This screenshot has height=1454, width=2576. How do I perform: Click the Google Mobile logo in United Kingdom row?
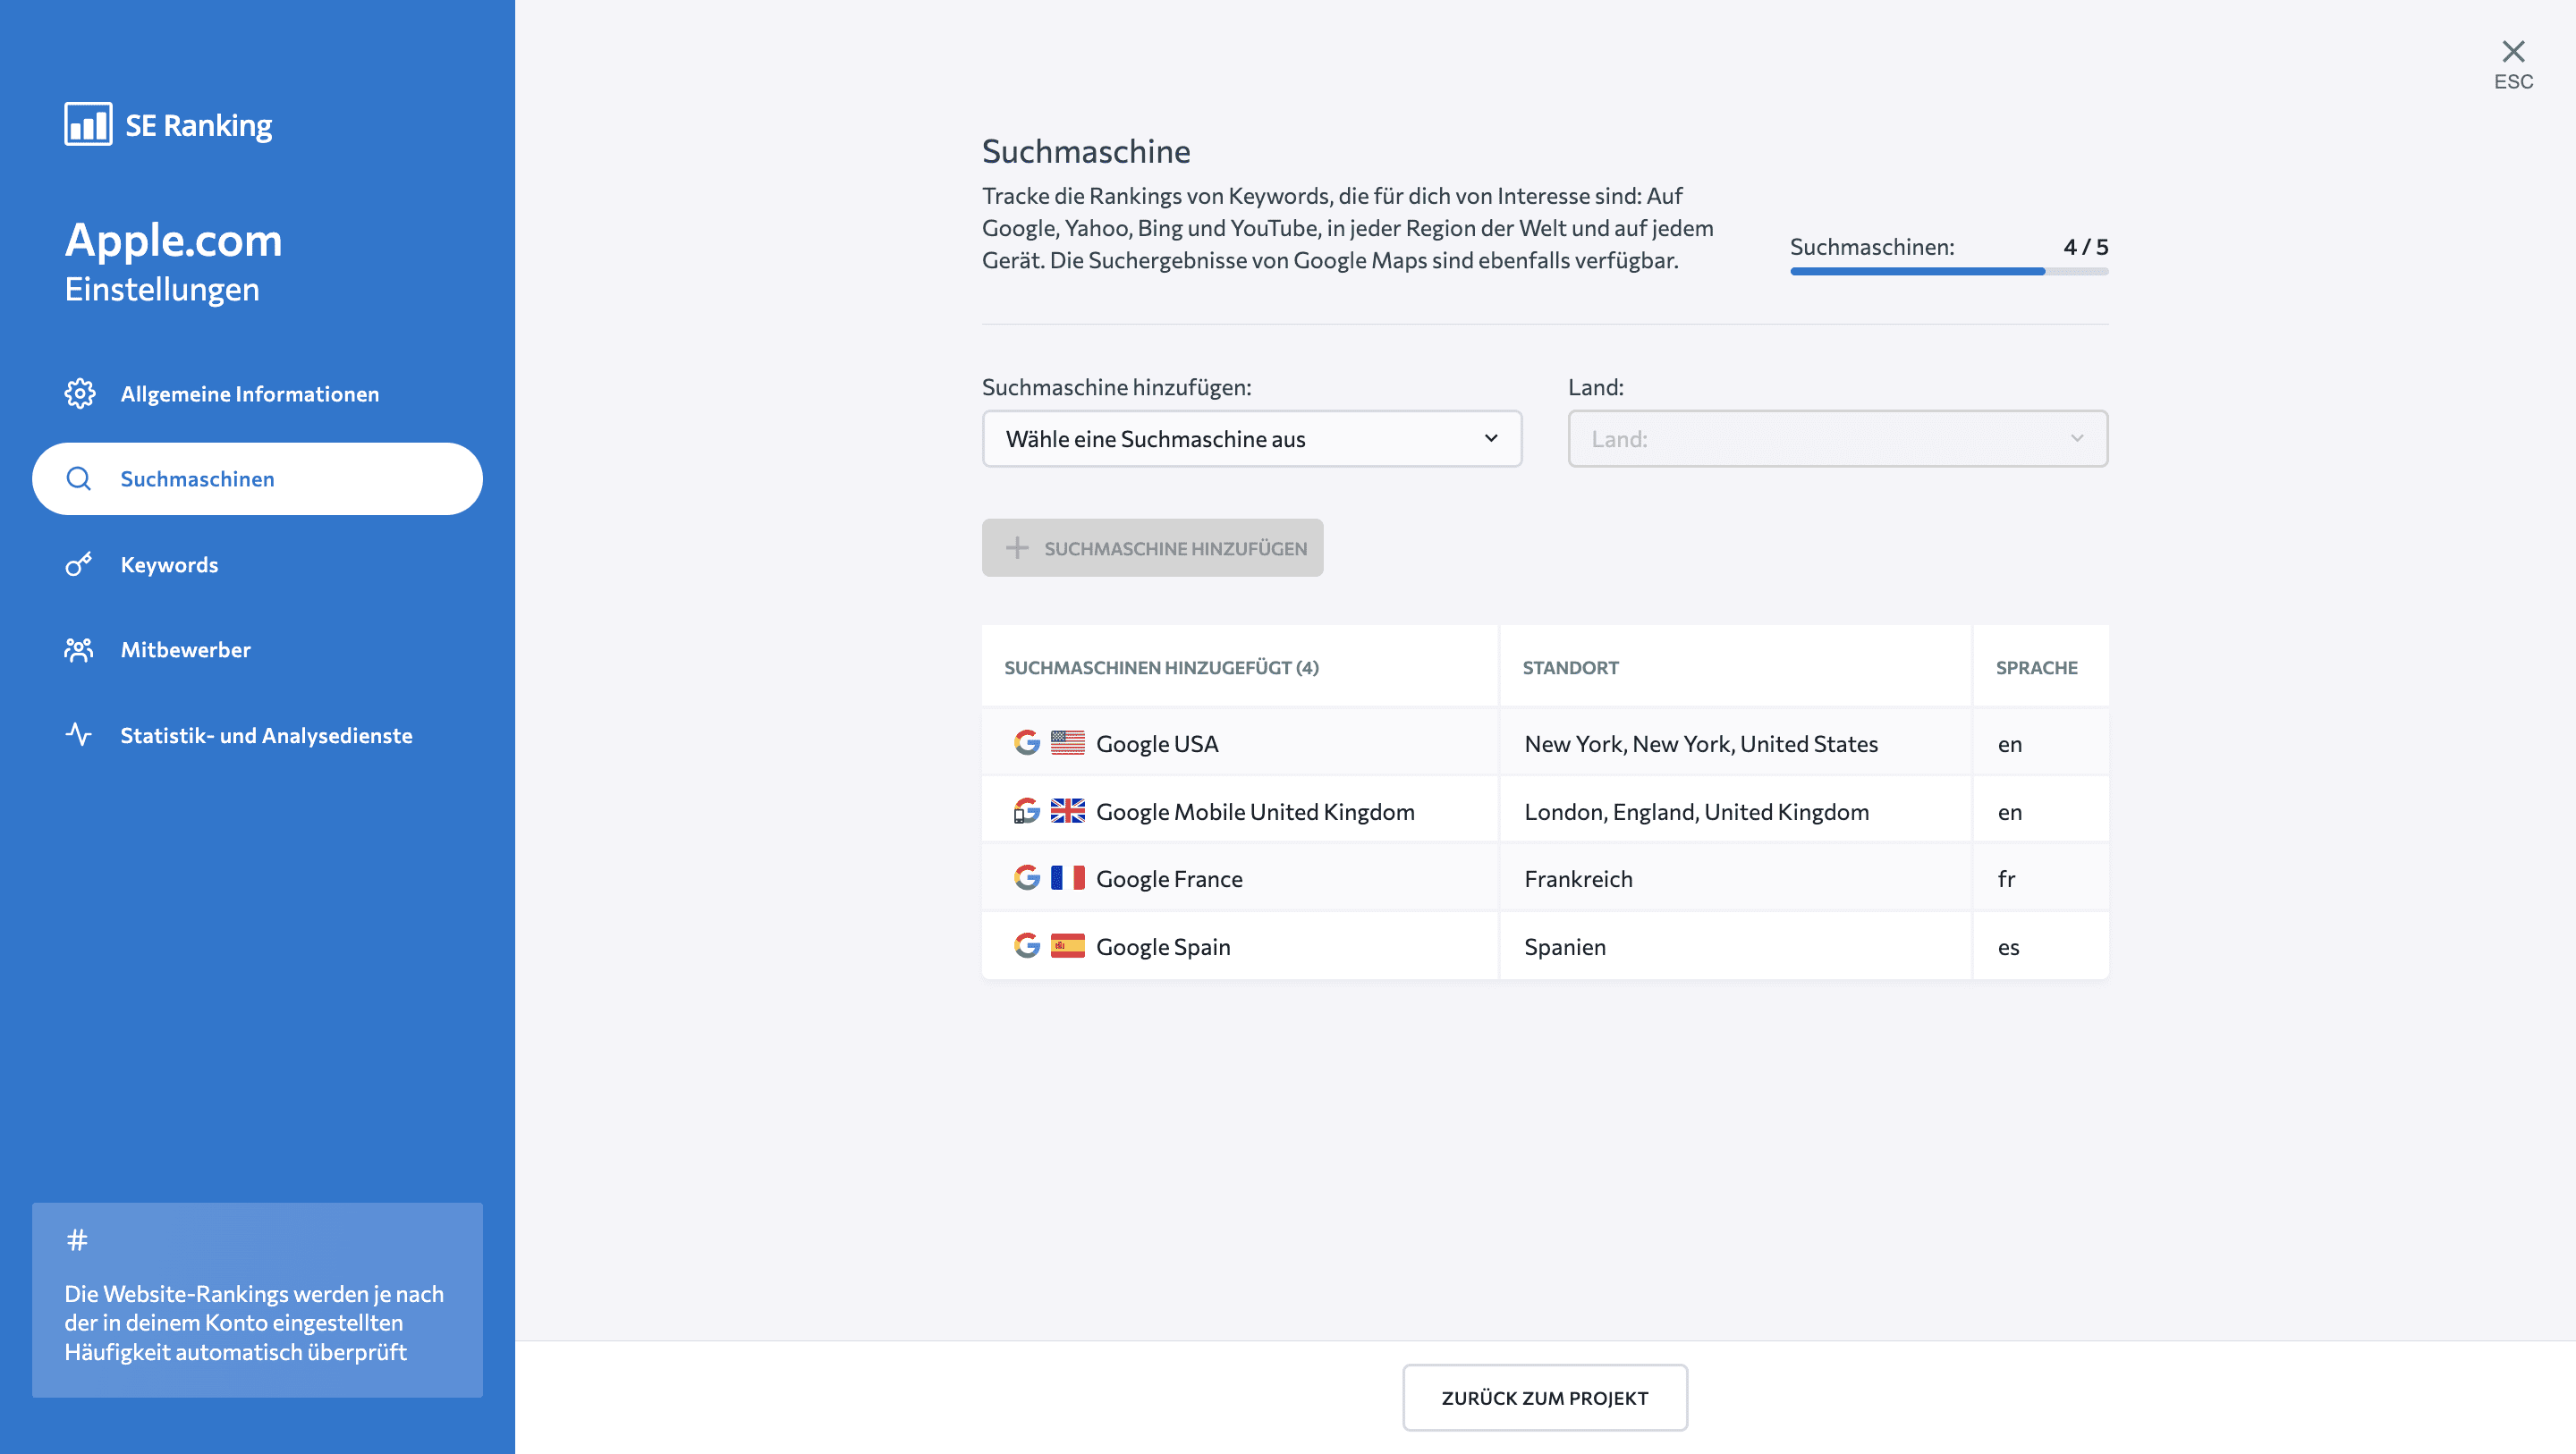pos(1027,810)
